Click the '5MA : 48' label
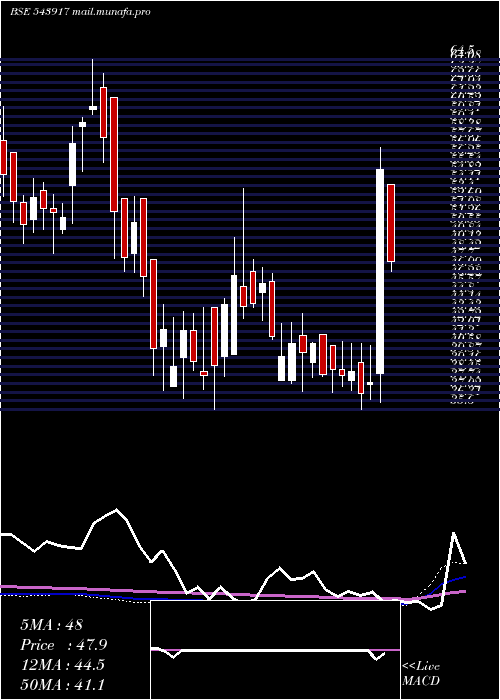This screenshot has height=700, width=500. tap(52, 625)
